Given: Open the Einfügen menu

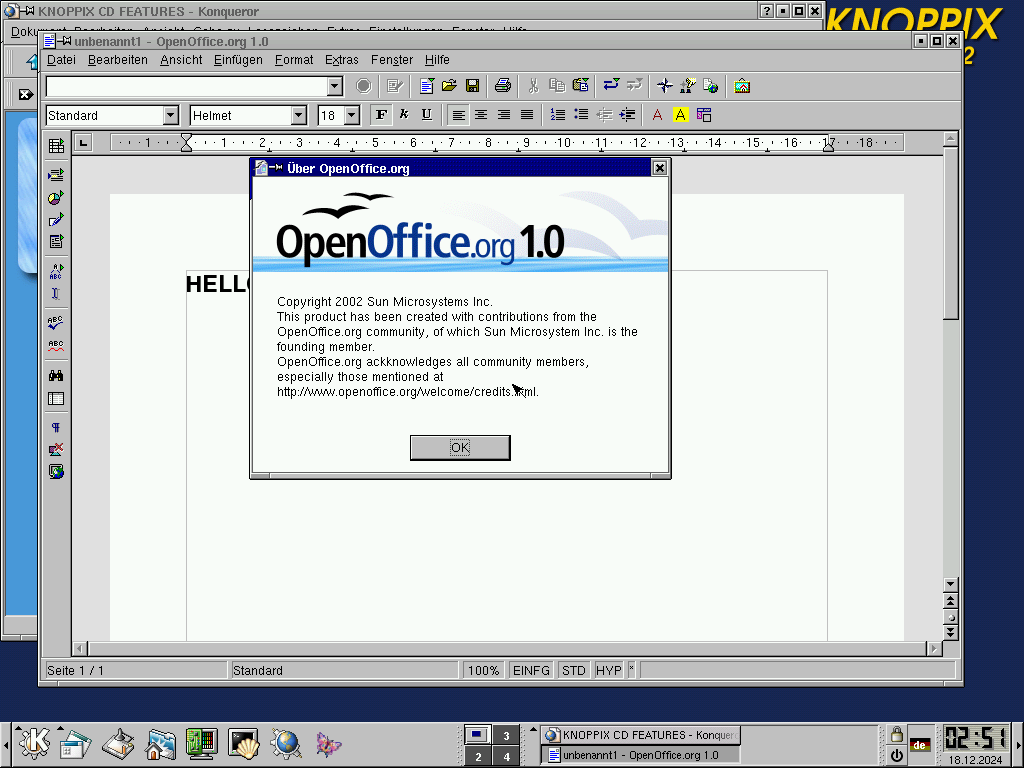Looking at the screenshot, I should click(x=238, y=60).
